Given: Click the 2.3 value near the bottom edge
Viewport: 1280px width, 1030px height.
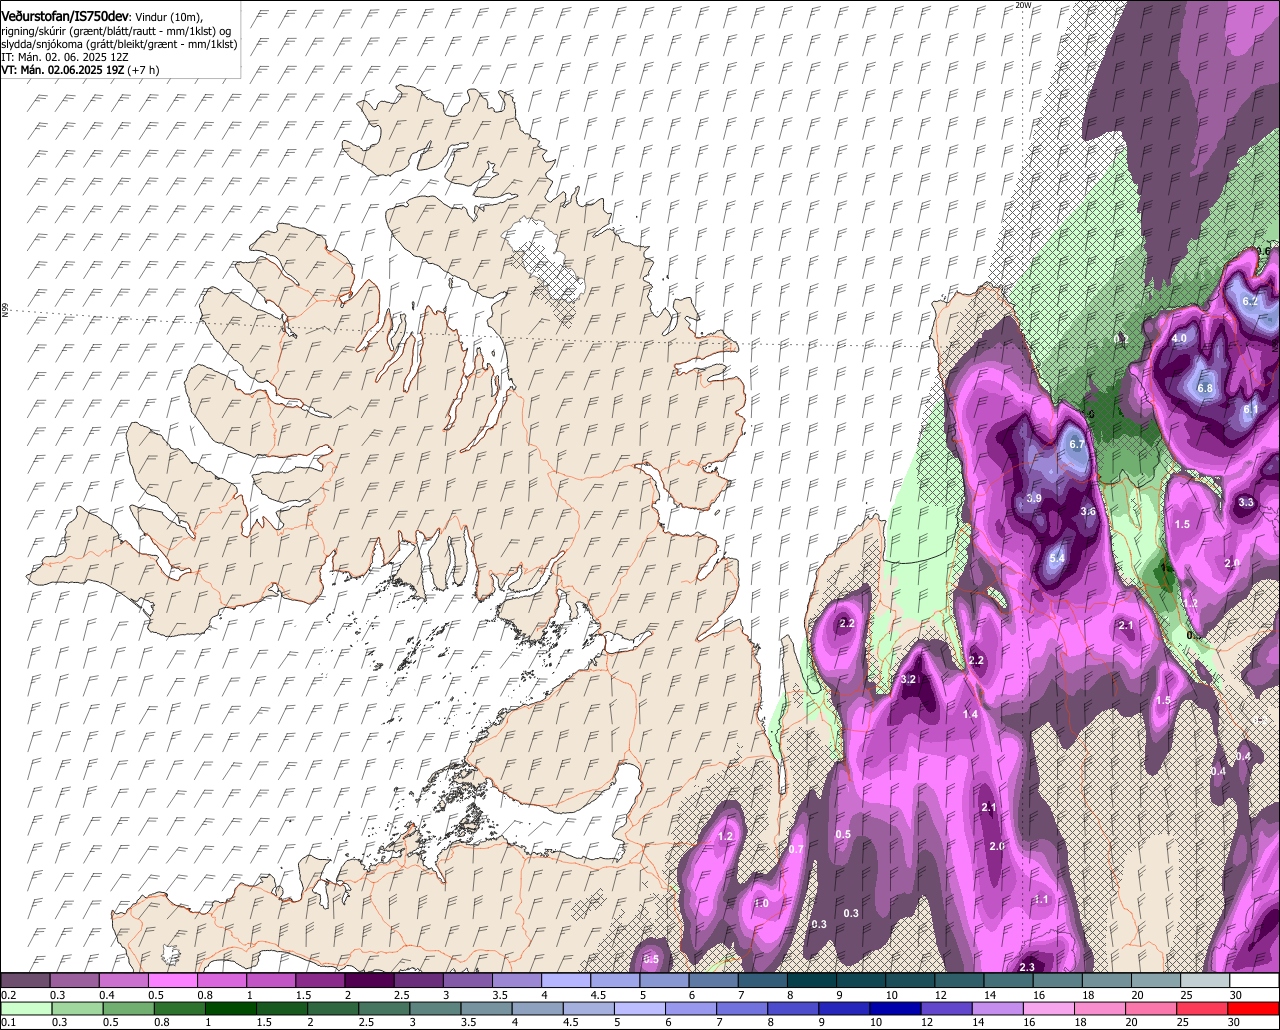Looking at the screenshot, I should pos(1027,967).
